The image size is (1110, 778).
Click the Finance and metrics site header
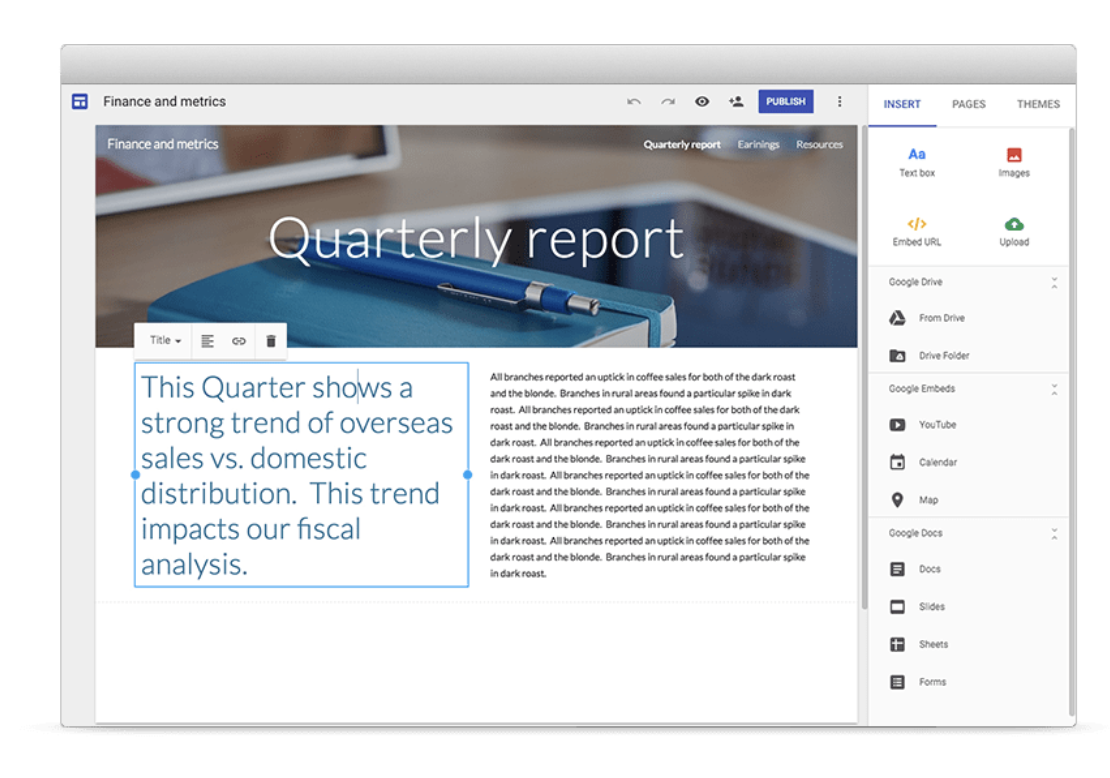(x=163, y=144)
